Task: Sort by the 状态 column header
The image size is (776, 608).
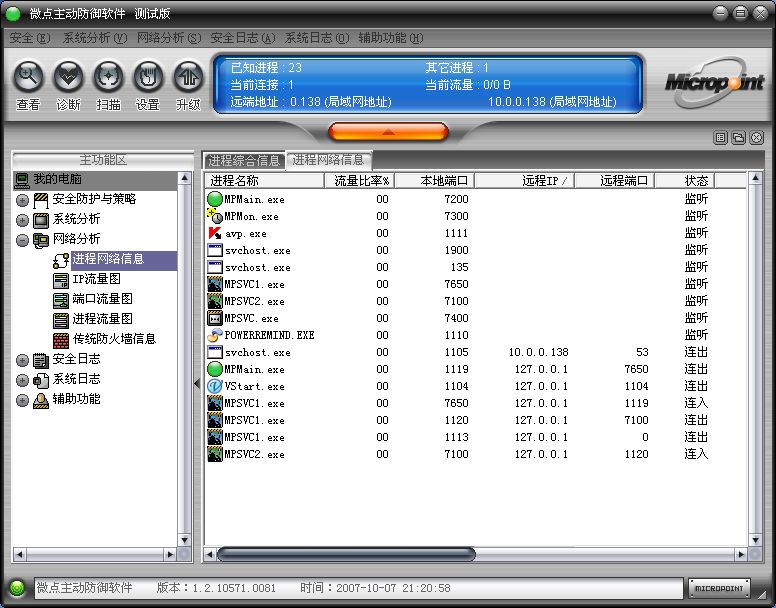Action: [x=685, y=181]
